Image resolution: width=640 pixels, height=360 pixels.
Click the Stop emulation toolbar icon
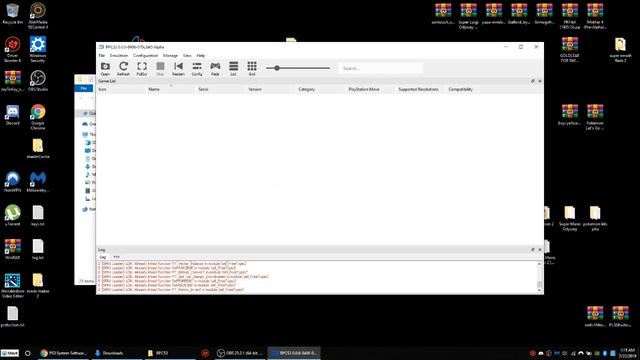[x=160, y=69]
